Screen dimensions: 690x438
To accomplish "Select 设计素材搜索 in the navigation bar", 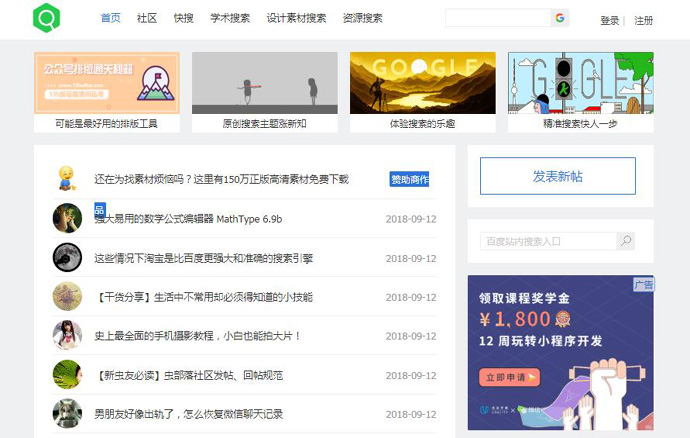I will (x=296, y=18).
